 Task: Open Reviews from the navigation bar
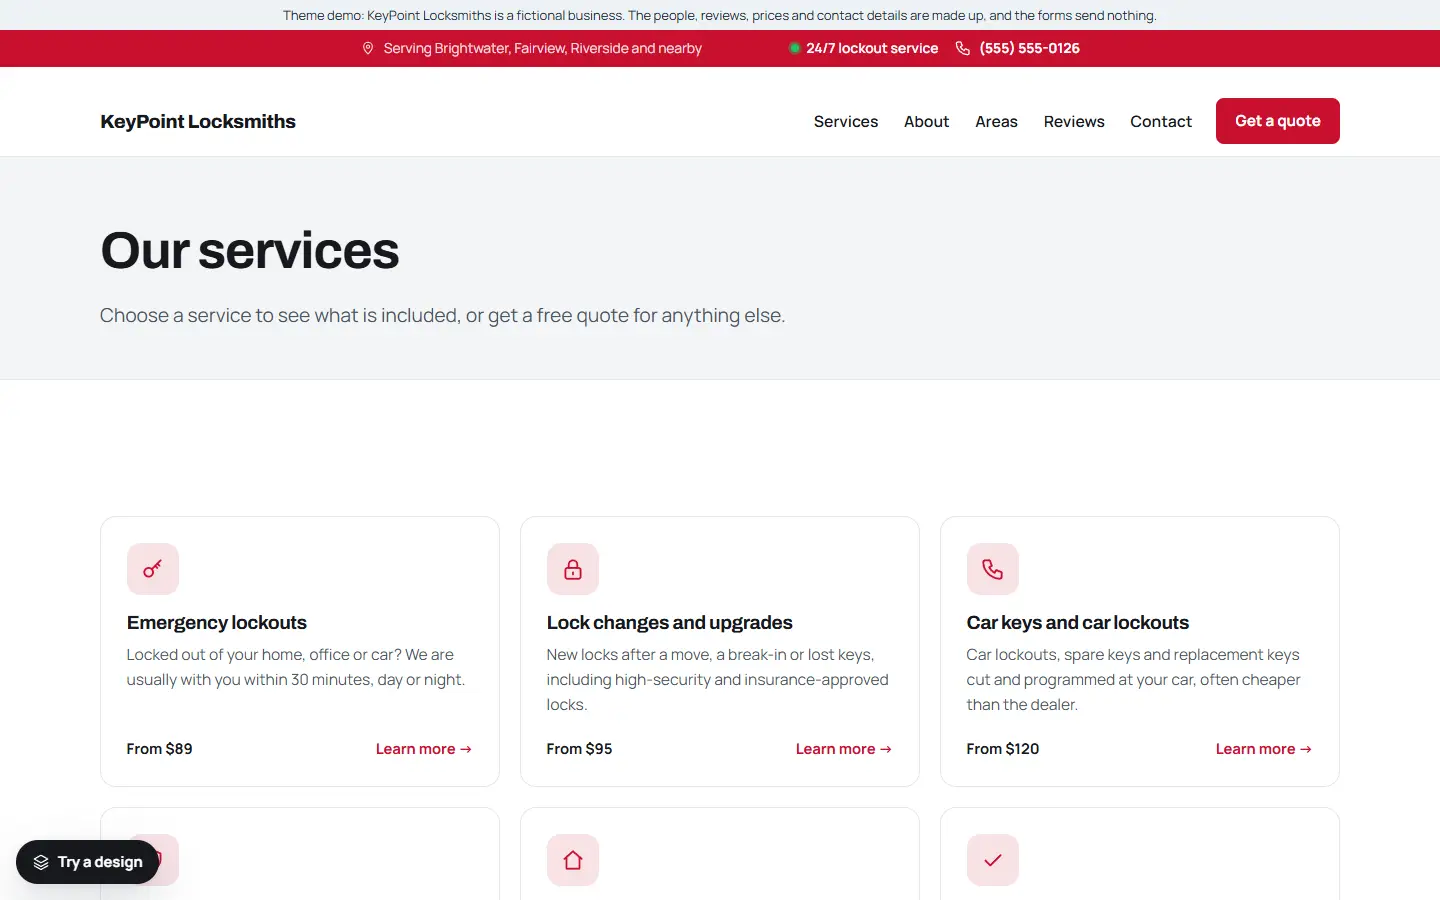(x=1074, y=121)
